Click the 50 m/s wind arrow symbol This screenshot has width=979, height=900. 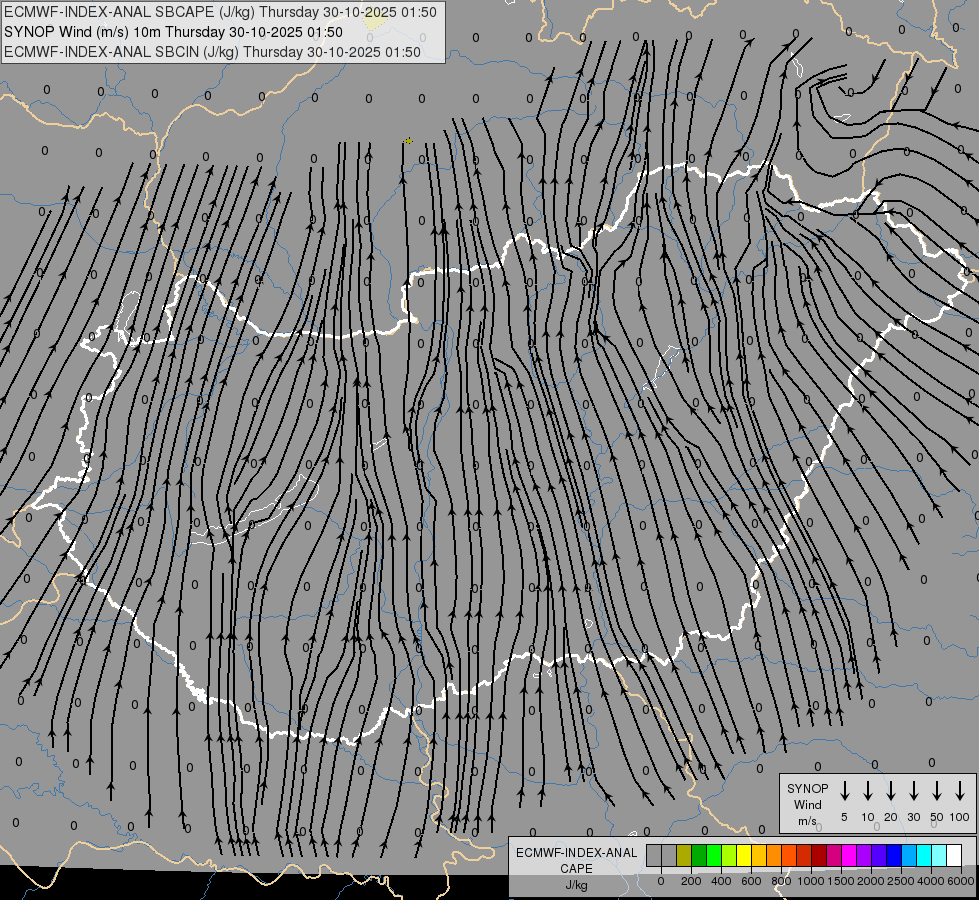coord(937,791)
